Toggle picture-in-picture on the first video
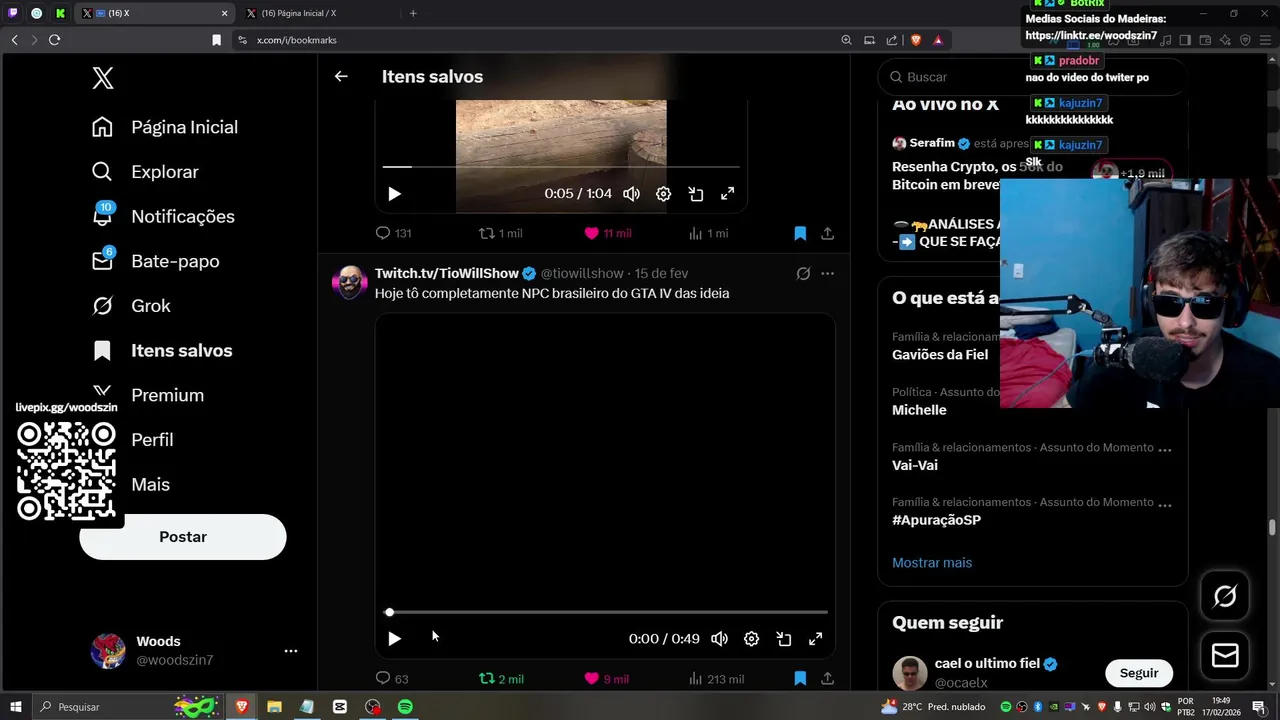Image resolution: width=1280 pixels, height=720 pixels. (x=696, y=194)
